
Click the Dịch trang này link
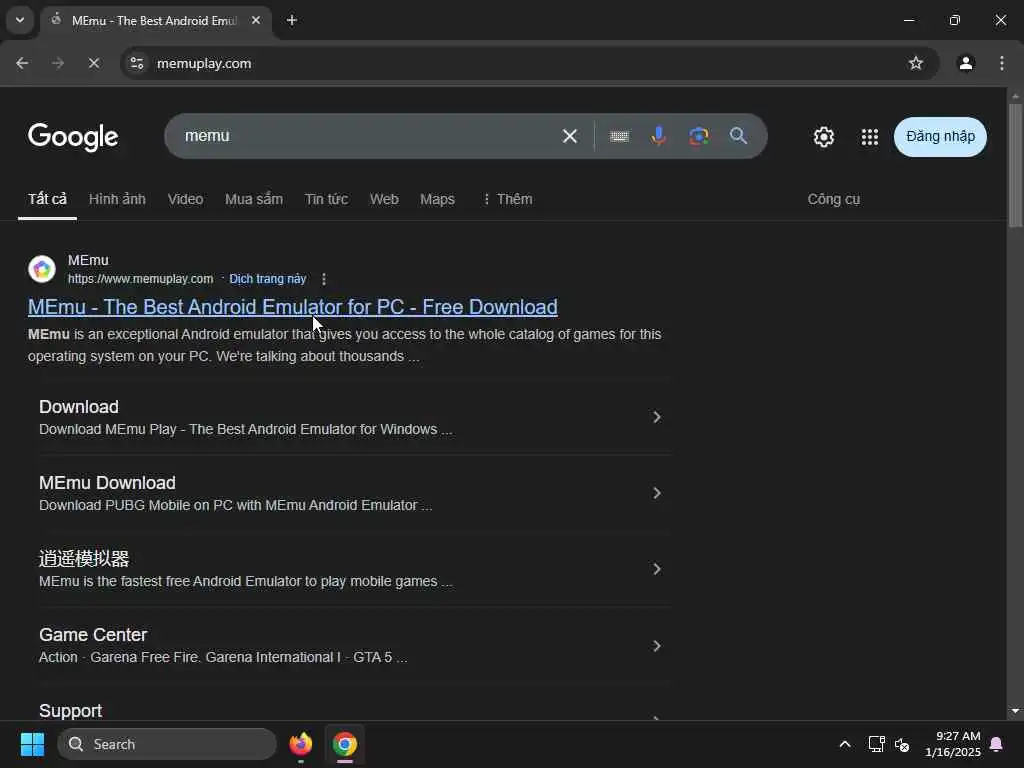pos(268,279)
